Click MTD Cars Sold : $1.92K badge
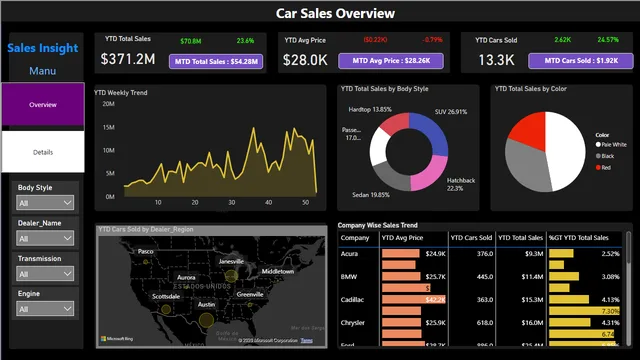This screenshot has height=360, width=640. point(581,61)
